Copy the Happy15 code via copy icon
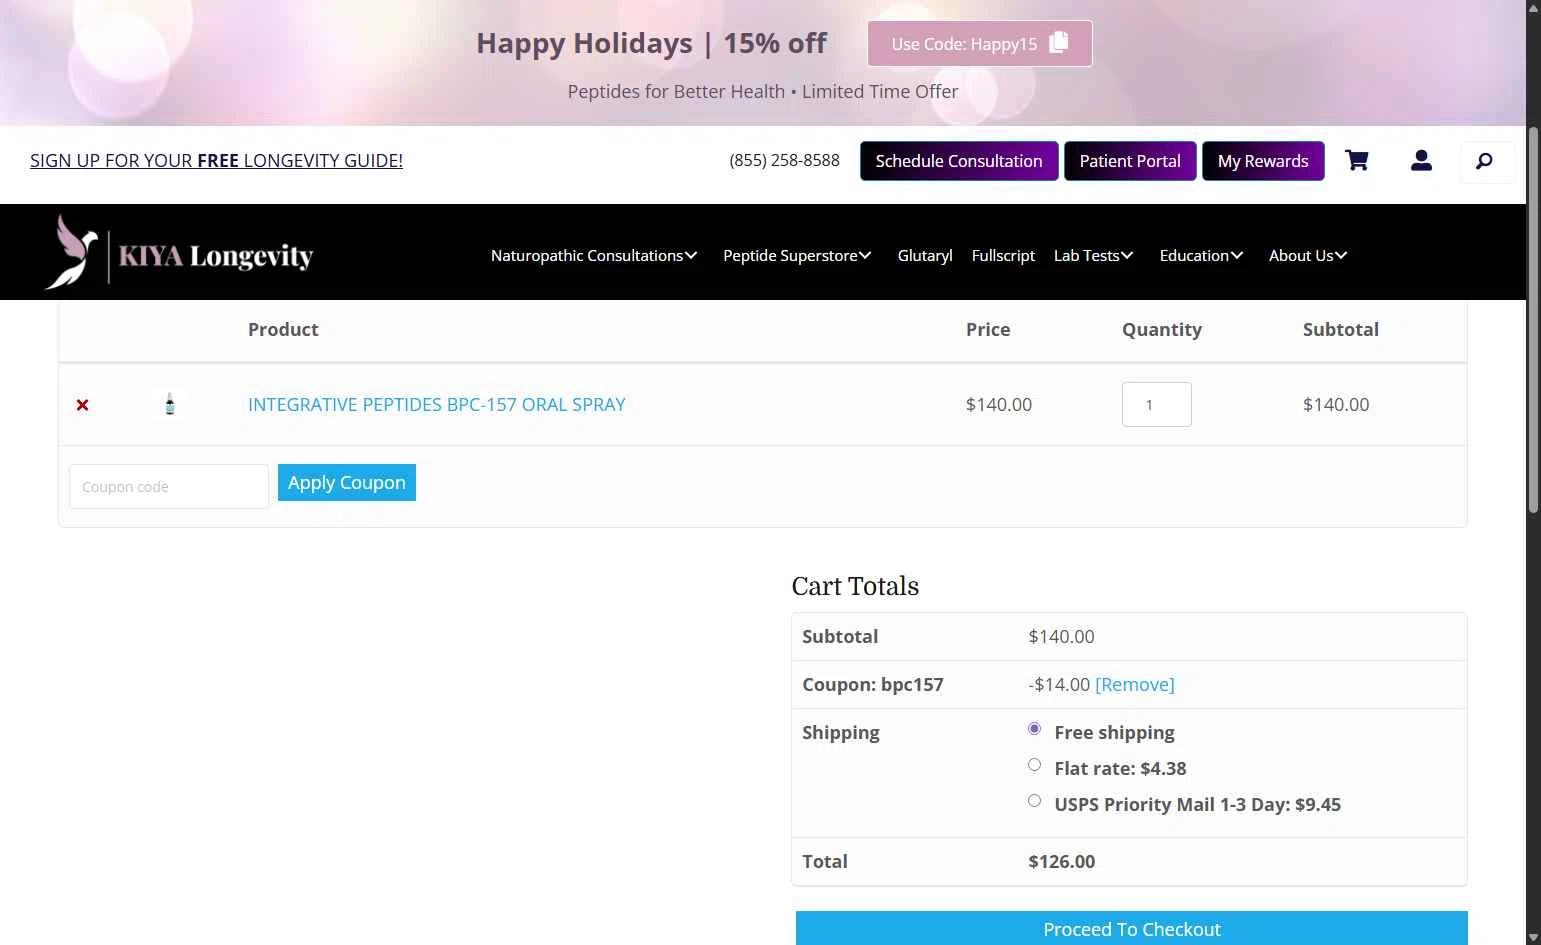Viewport: 1541px width, 945px height. click(x=1059, y=43)
